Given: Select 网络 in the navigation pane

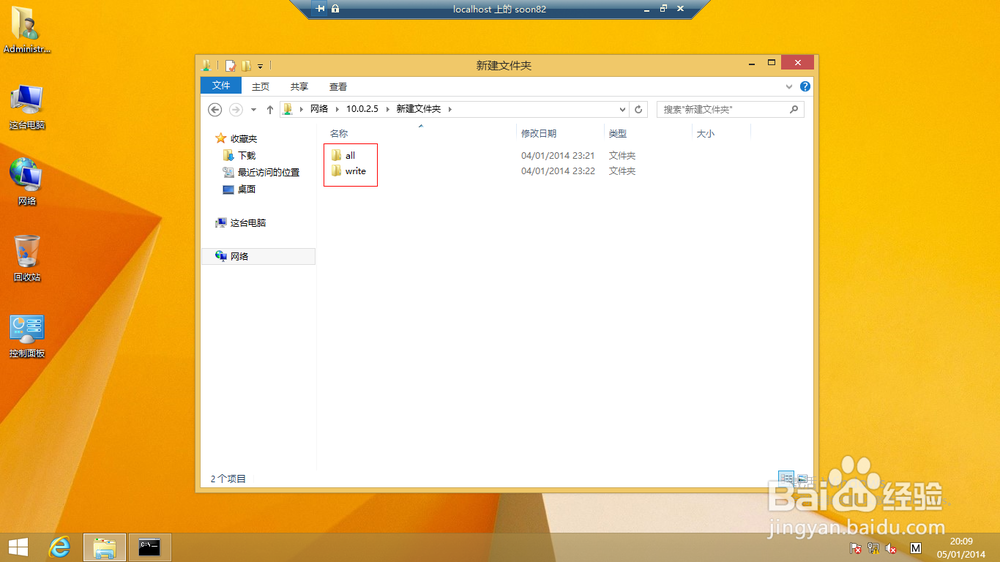Looking at the screenshot, I should 258,256.
